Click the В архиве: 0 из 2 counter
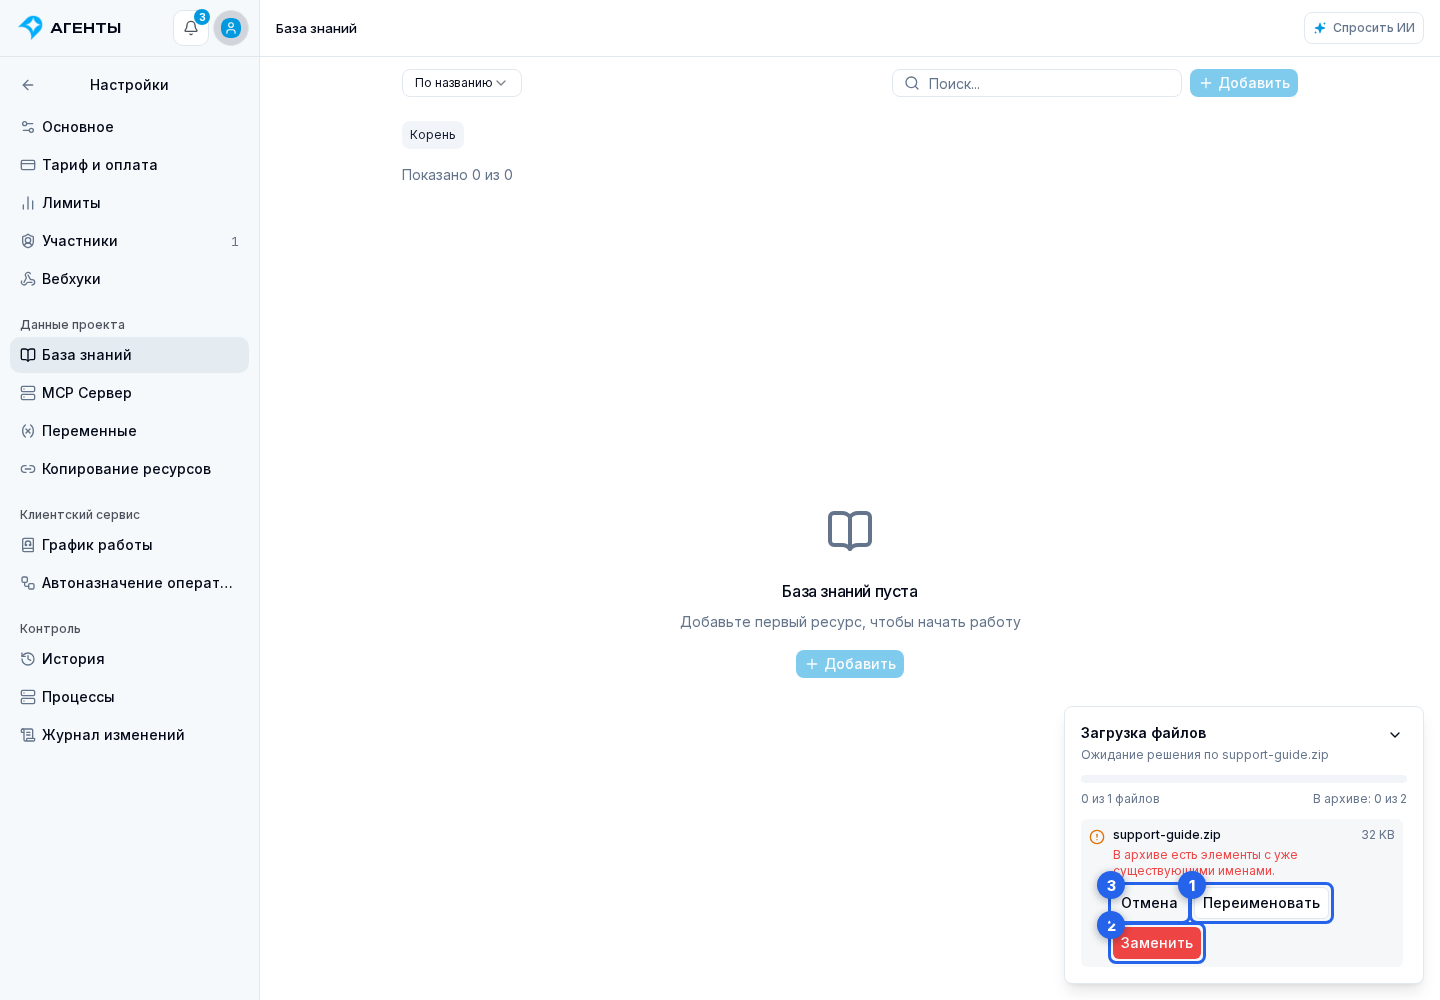 pyautogui.click(x=1360, y=799)
